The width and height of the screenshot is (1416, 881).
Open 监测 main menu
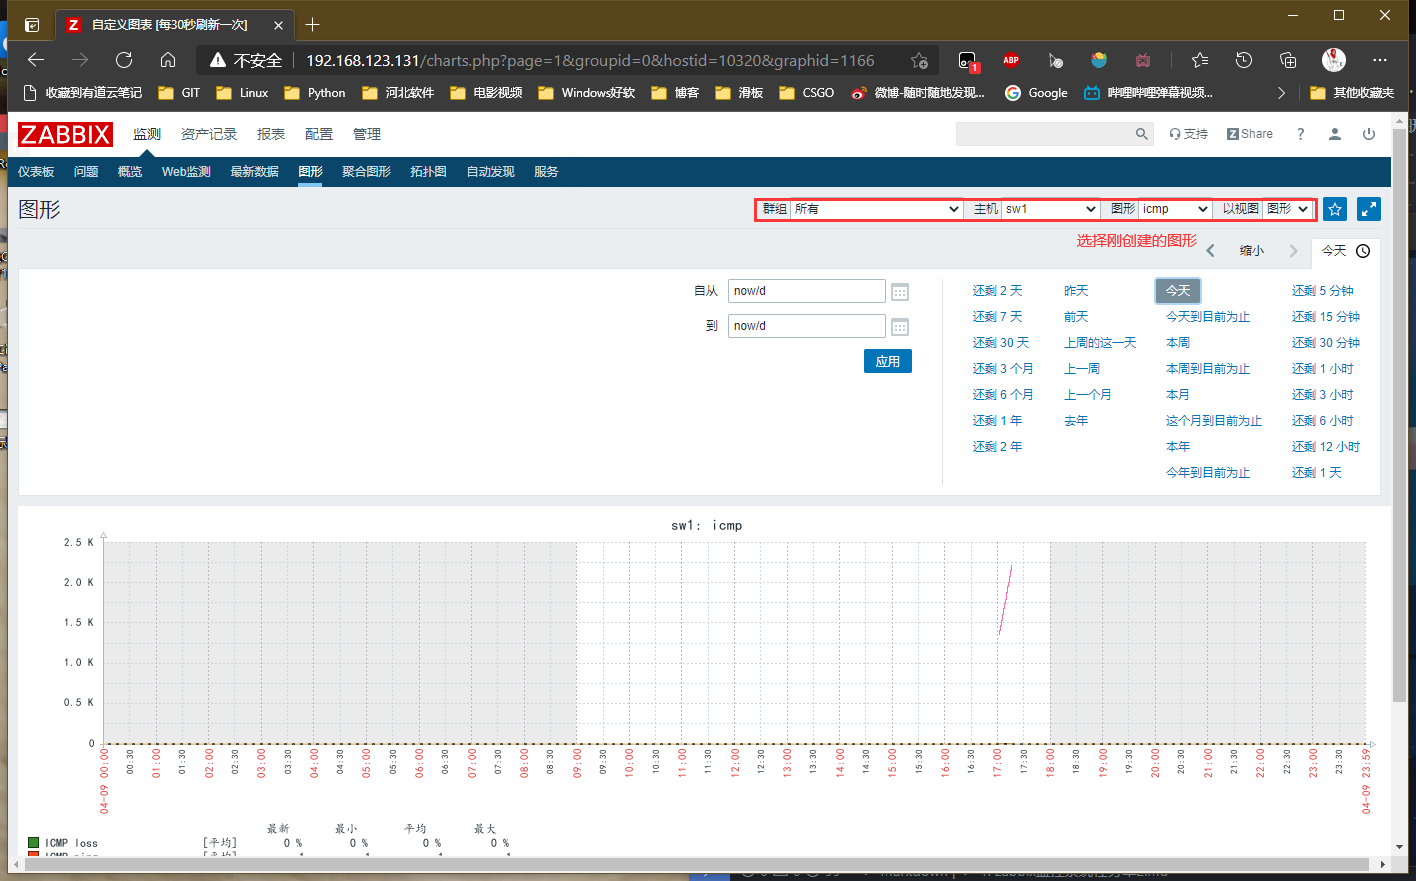pyautogui.click(x=147, y=134)
